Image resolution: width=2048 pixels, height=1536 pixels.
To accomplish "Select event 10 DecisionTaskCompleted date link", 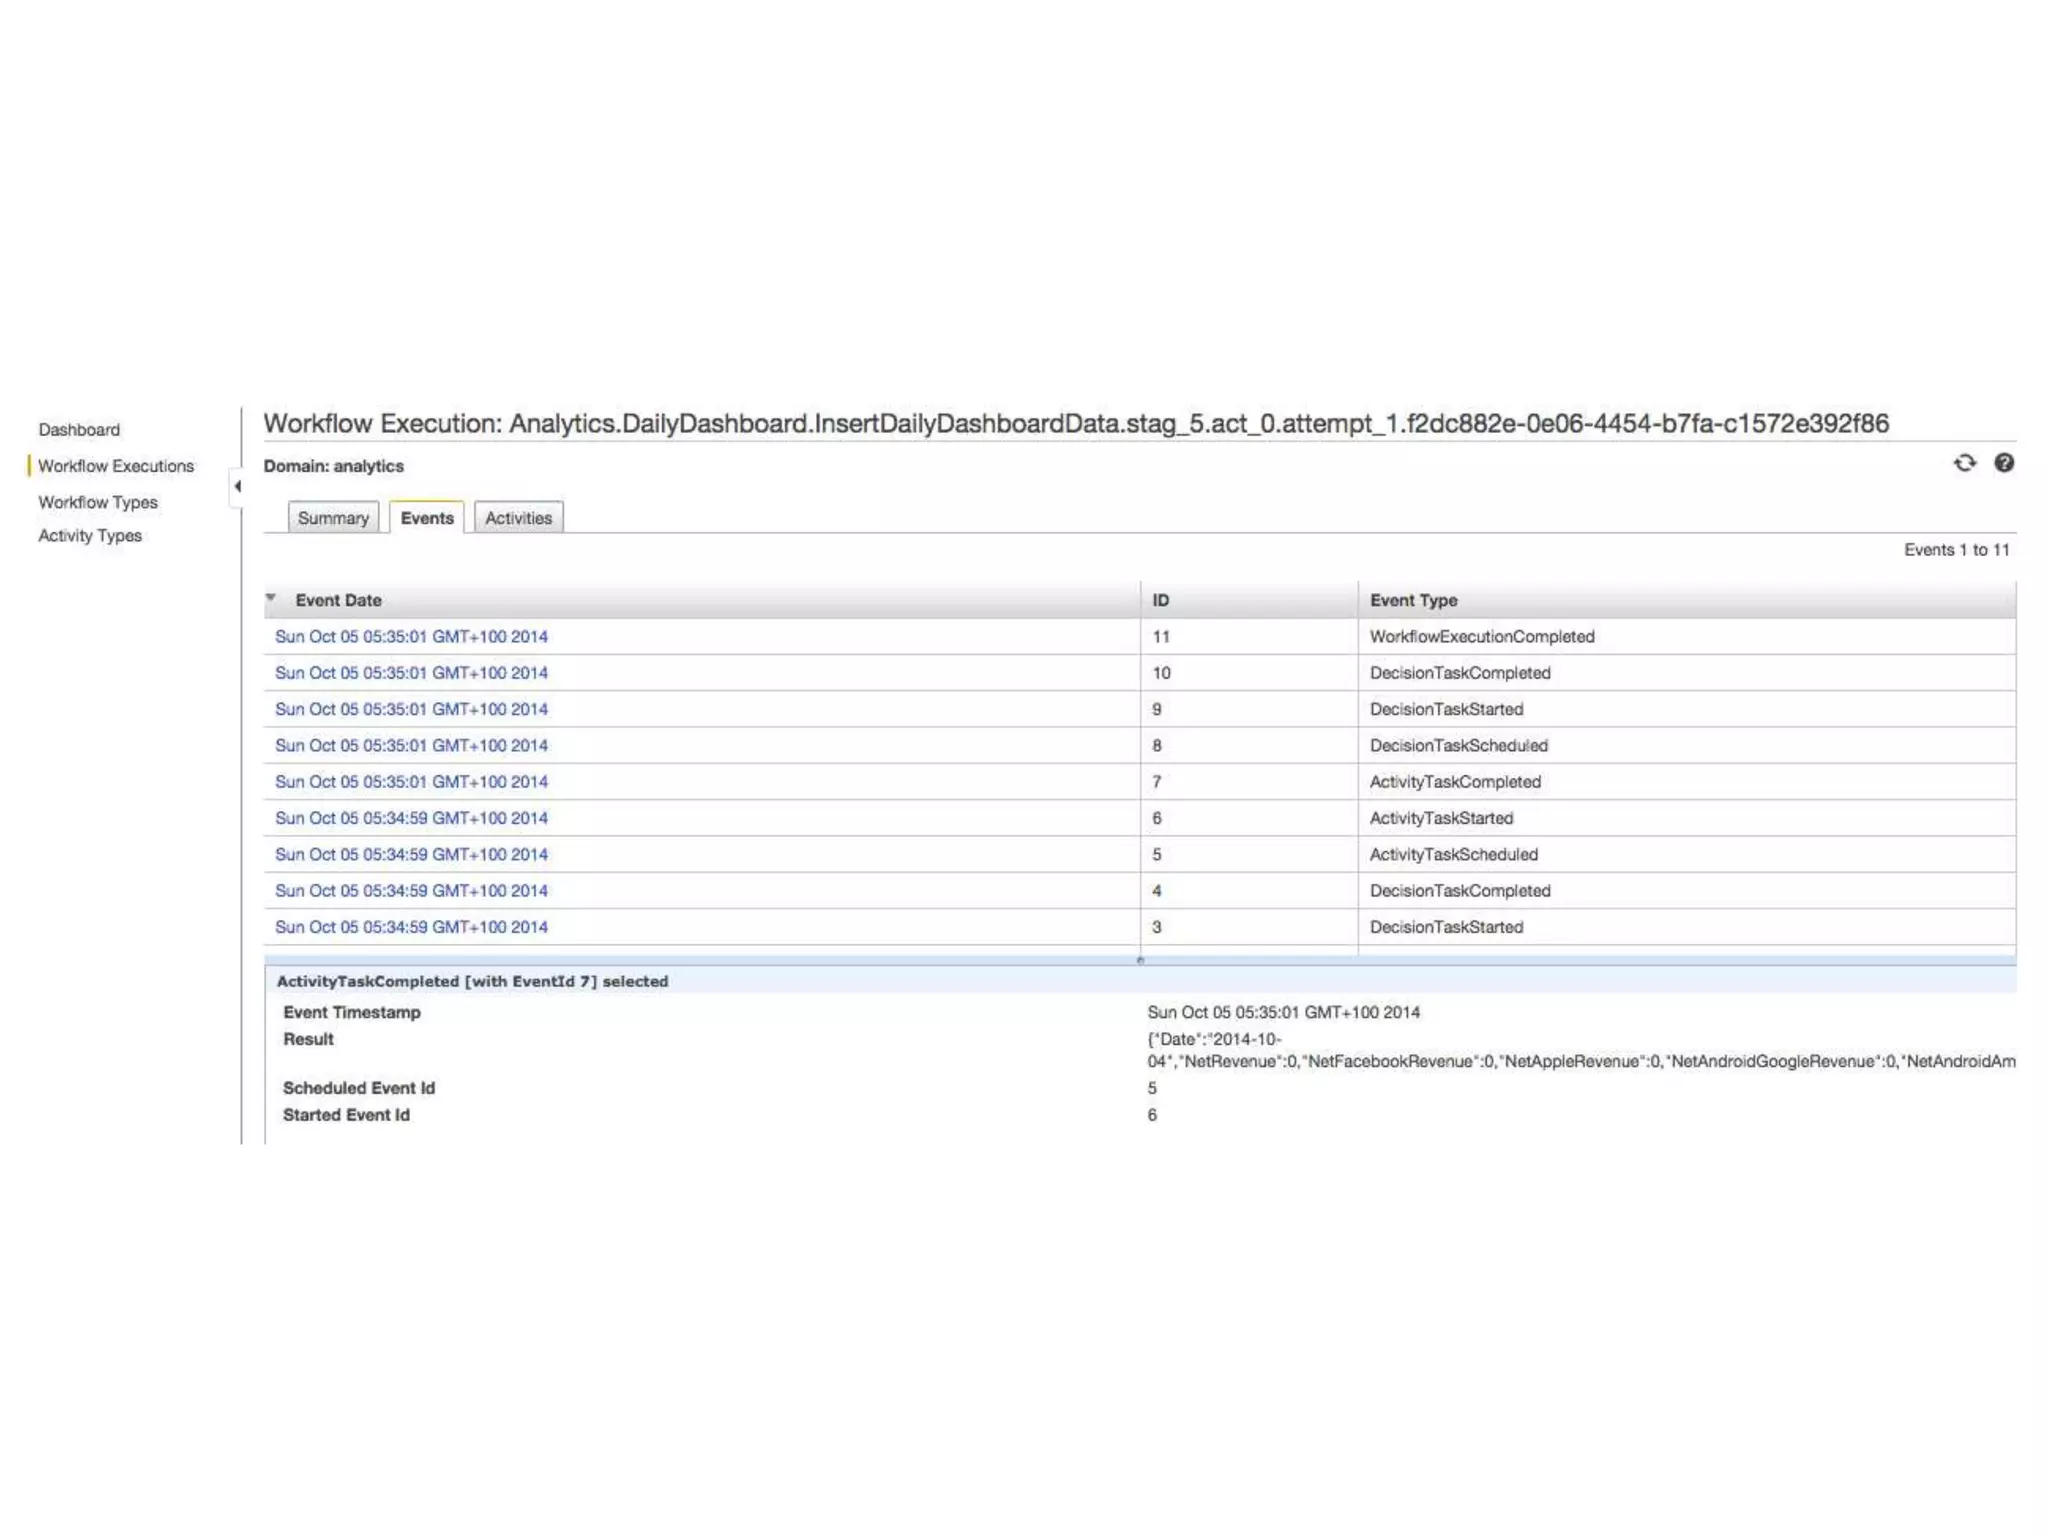I will click(411, 673).
